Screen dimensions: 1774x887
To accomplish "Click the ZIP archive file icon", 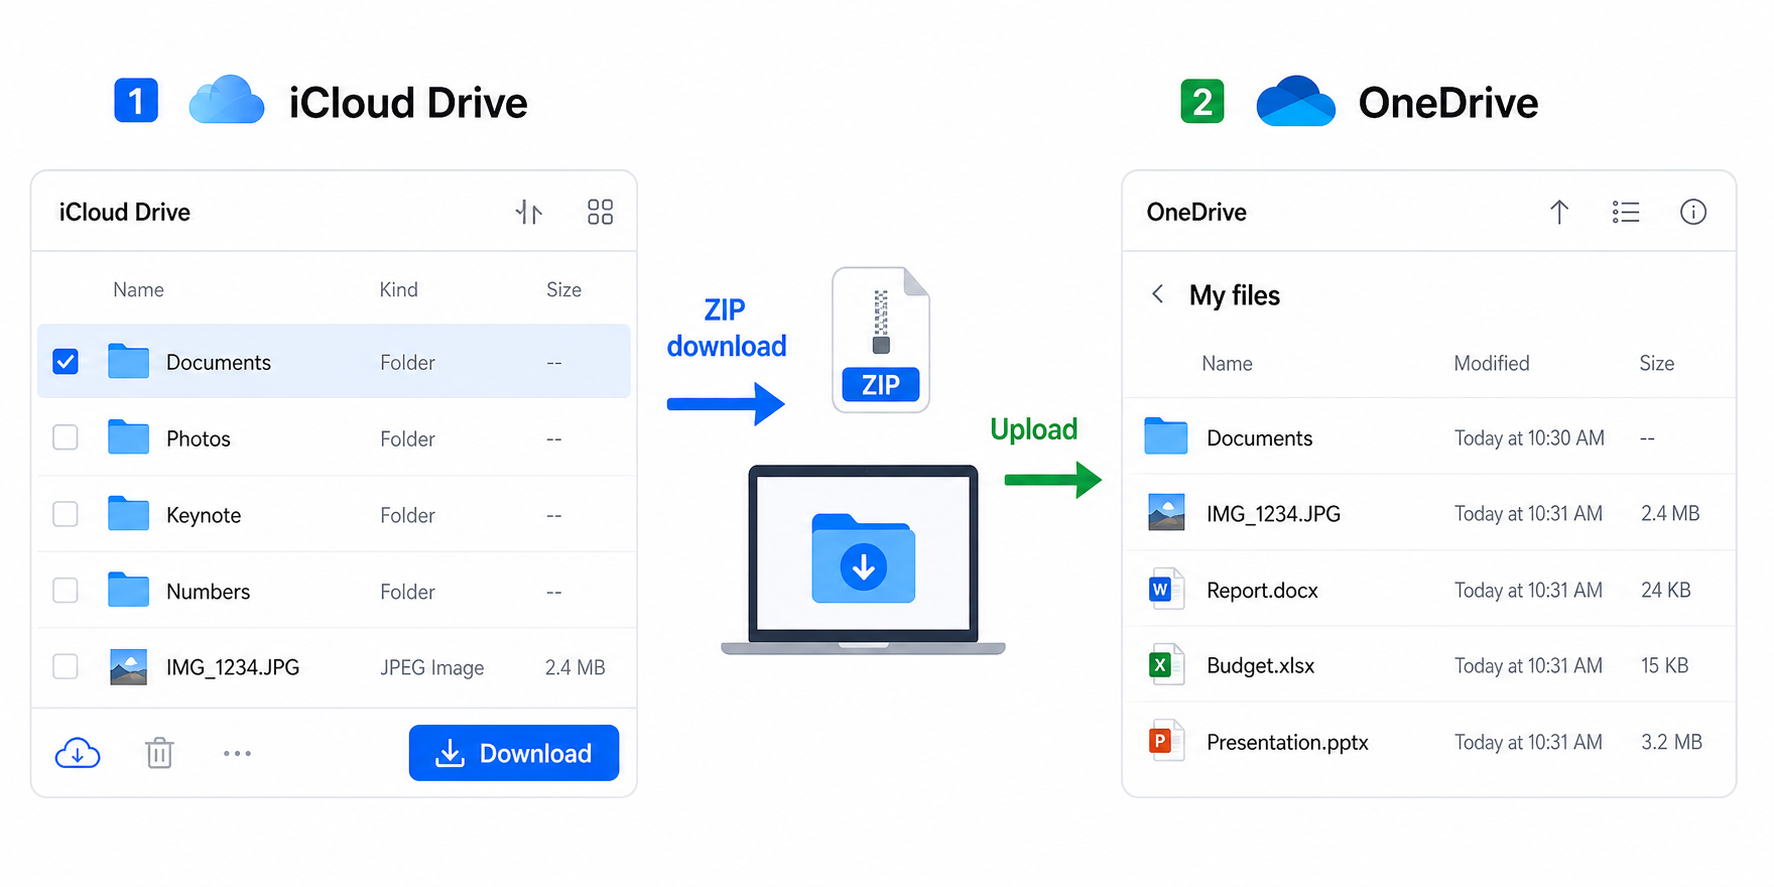I will coord(881,340).
